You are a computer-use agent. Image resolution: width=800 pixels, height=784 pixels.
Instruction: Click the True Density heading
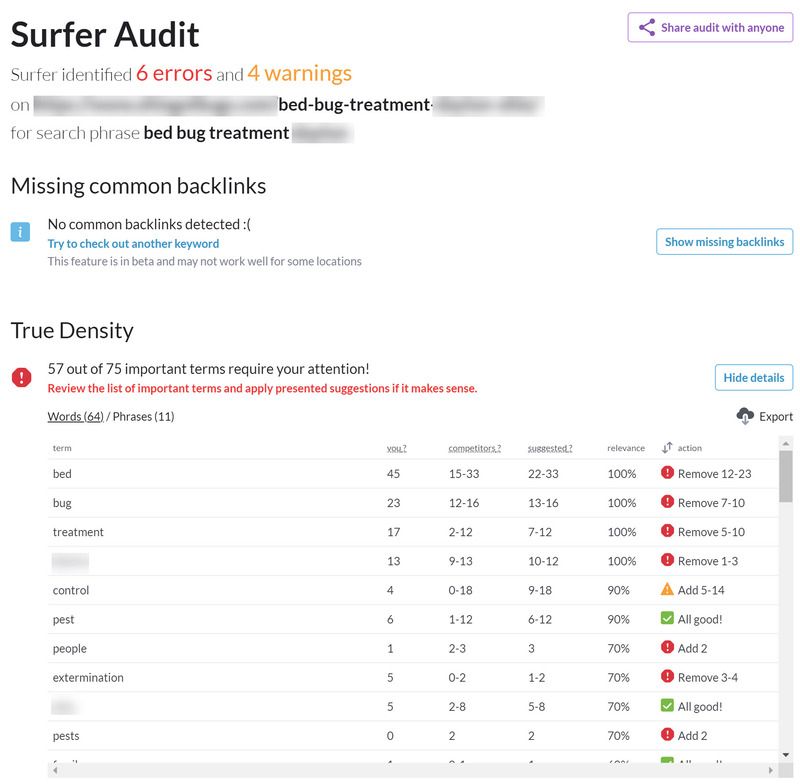pyautogui.click(x=72, y=331)
